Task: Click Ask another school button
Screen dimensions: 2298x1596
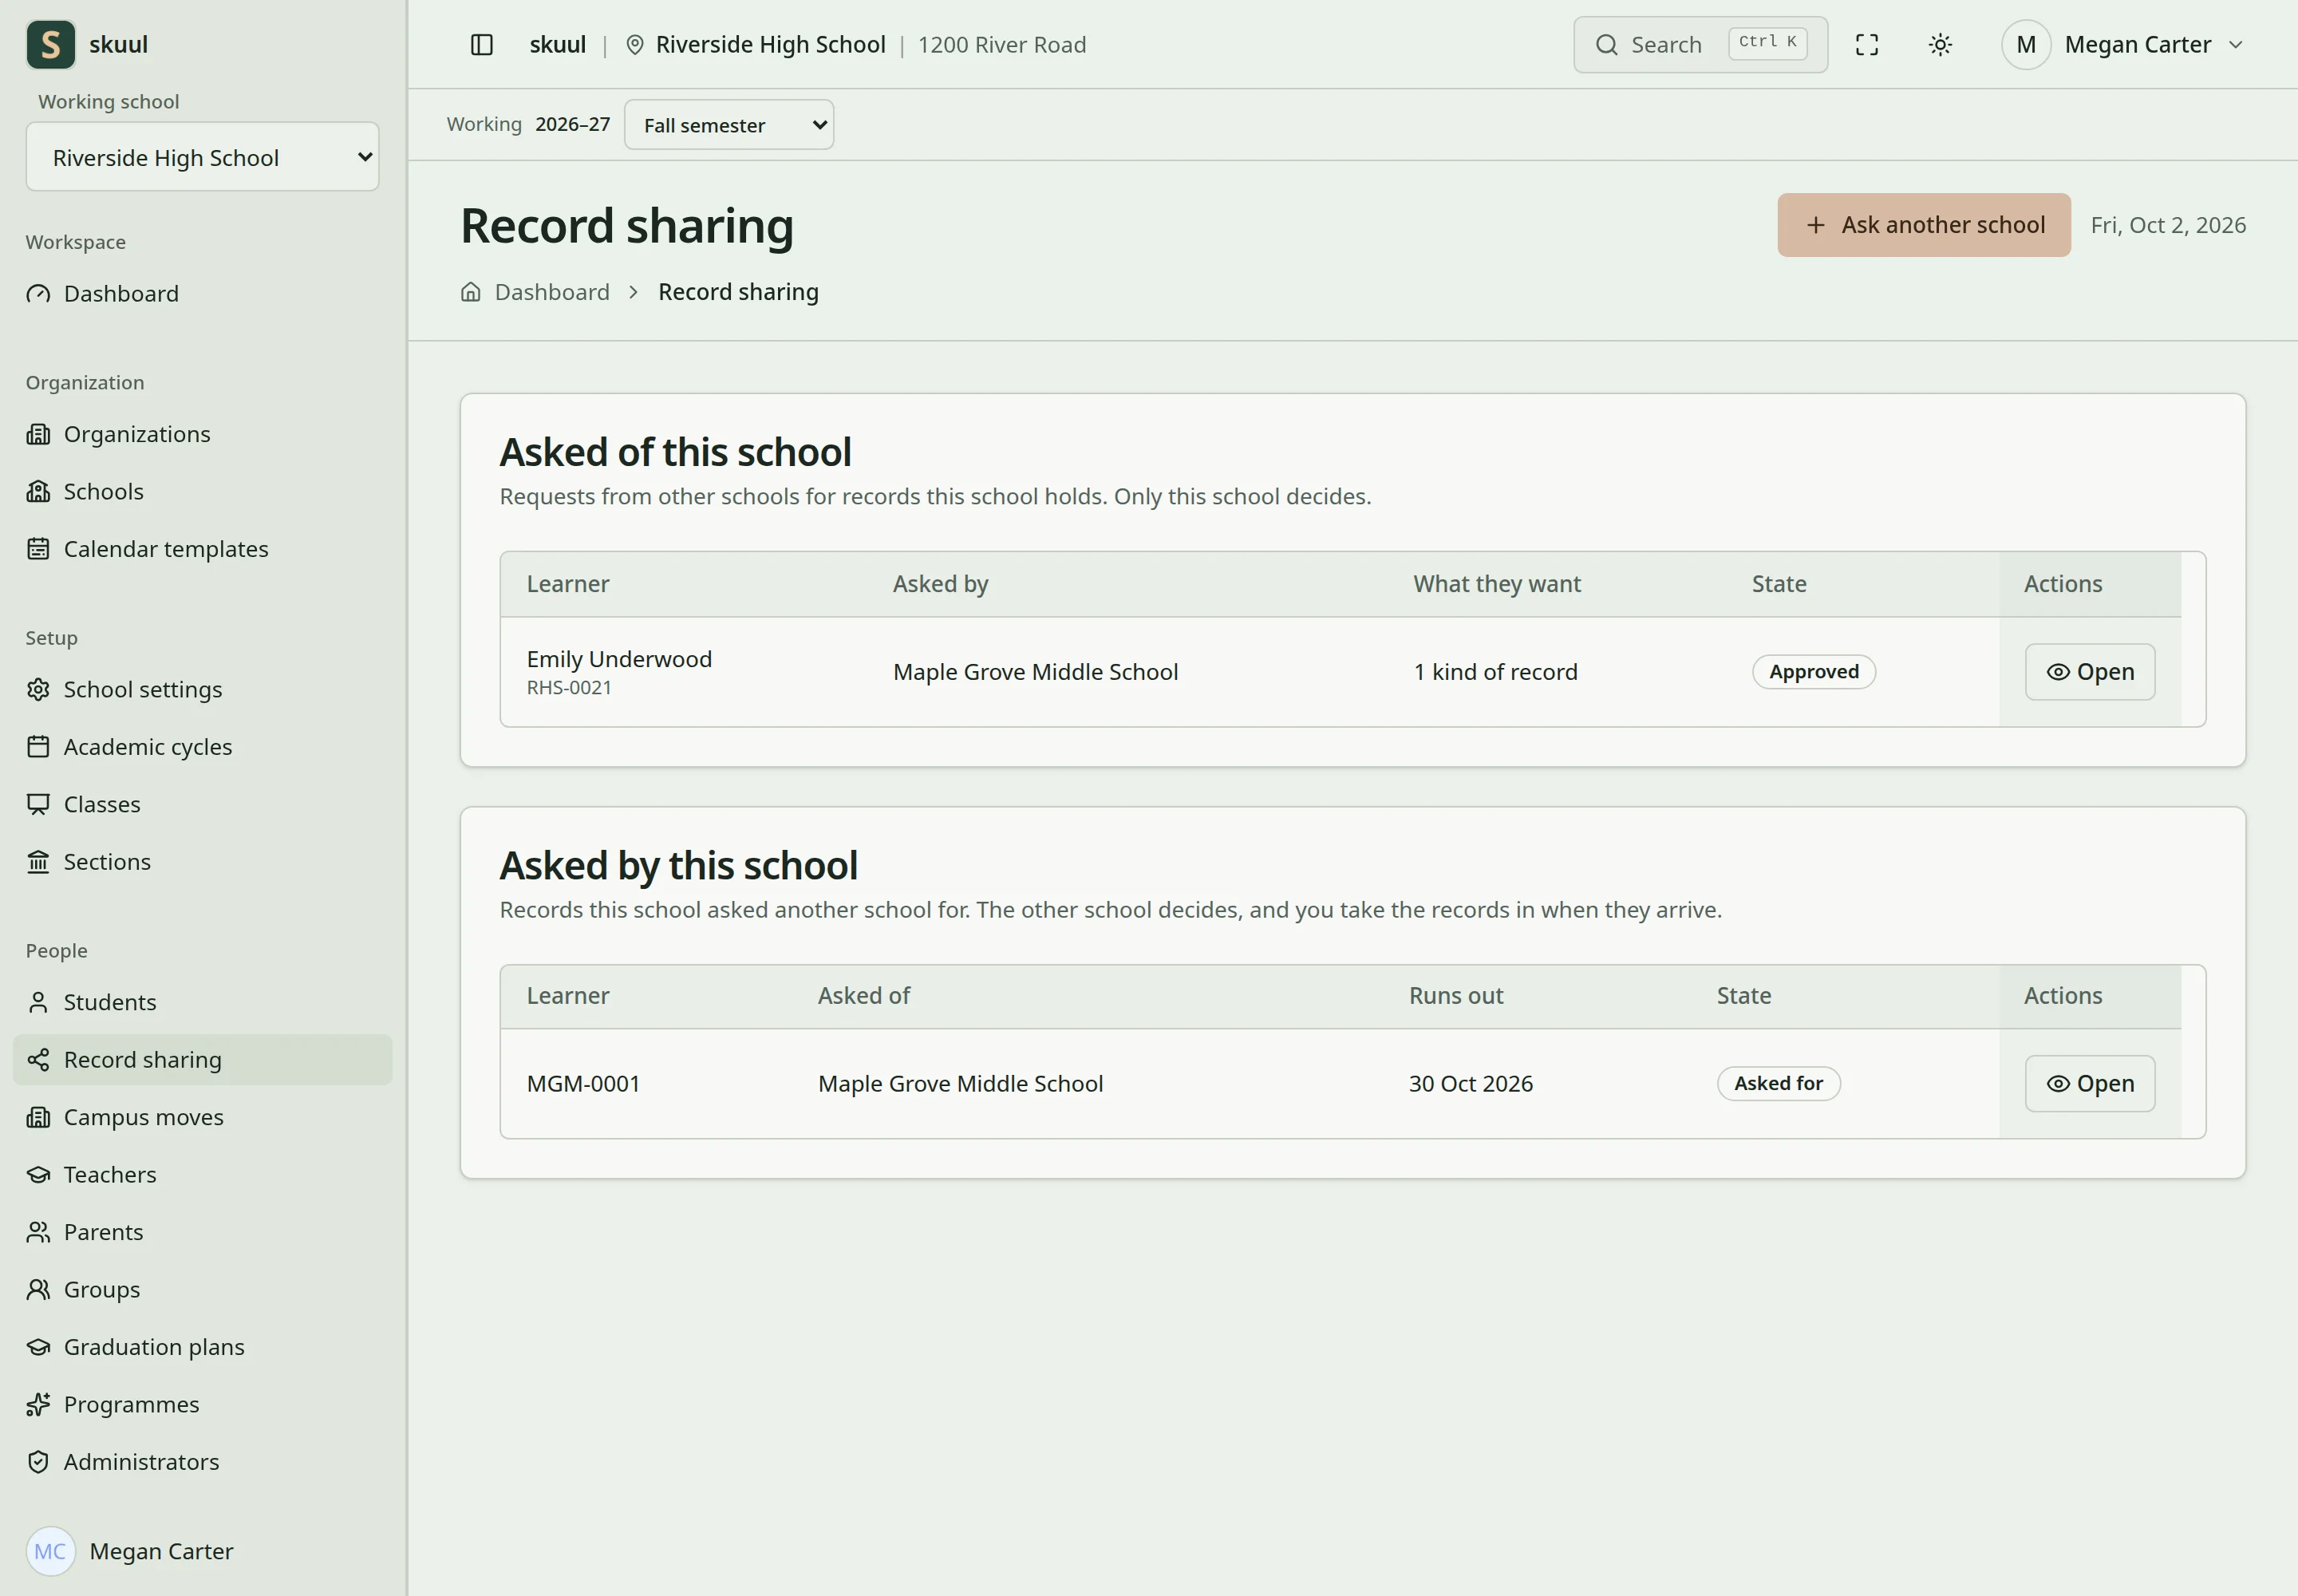Action: pyautogui.click(x=1923, y=225)
